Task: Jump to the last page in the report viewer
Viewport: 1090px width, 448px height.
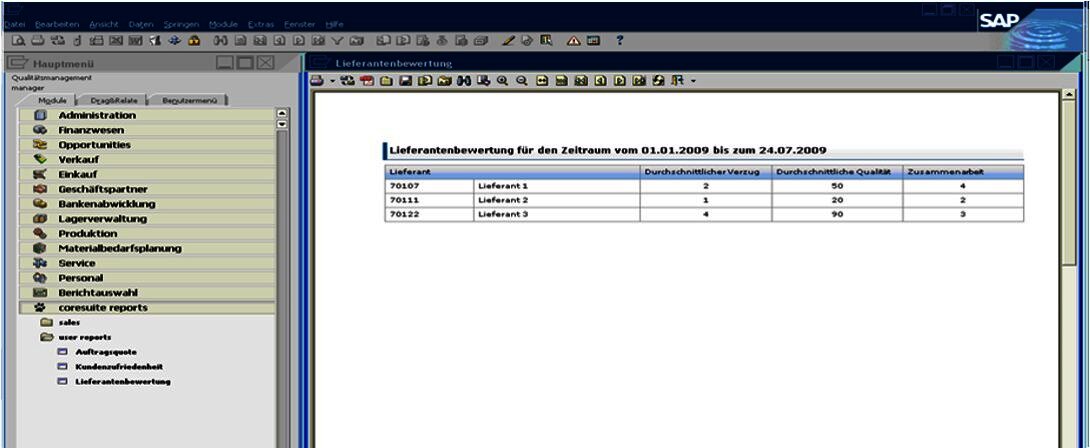Action: point(639,81)
